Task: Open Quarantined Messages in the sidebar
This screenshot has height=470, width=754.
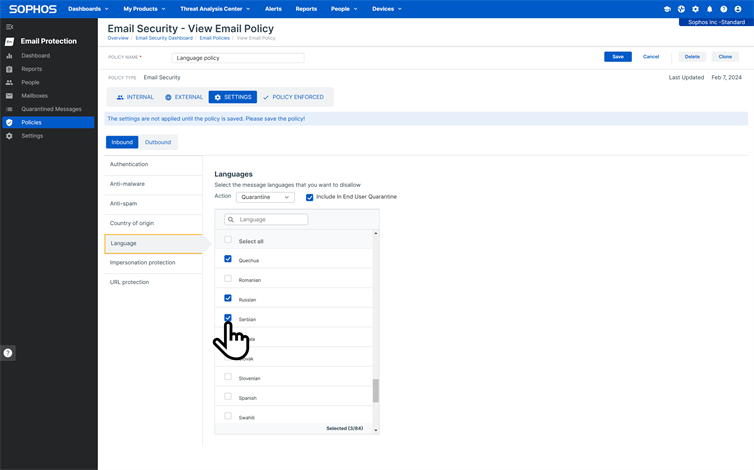Action: pyautogui.click(x=51, y=109)
